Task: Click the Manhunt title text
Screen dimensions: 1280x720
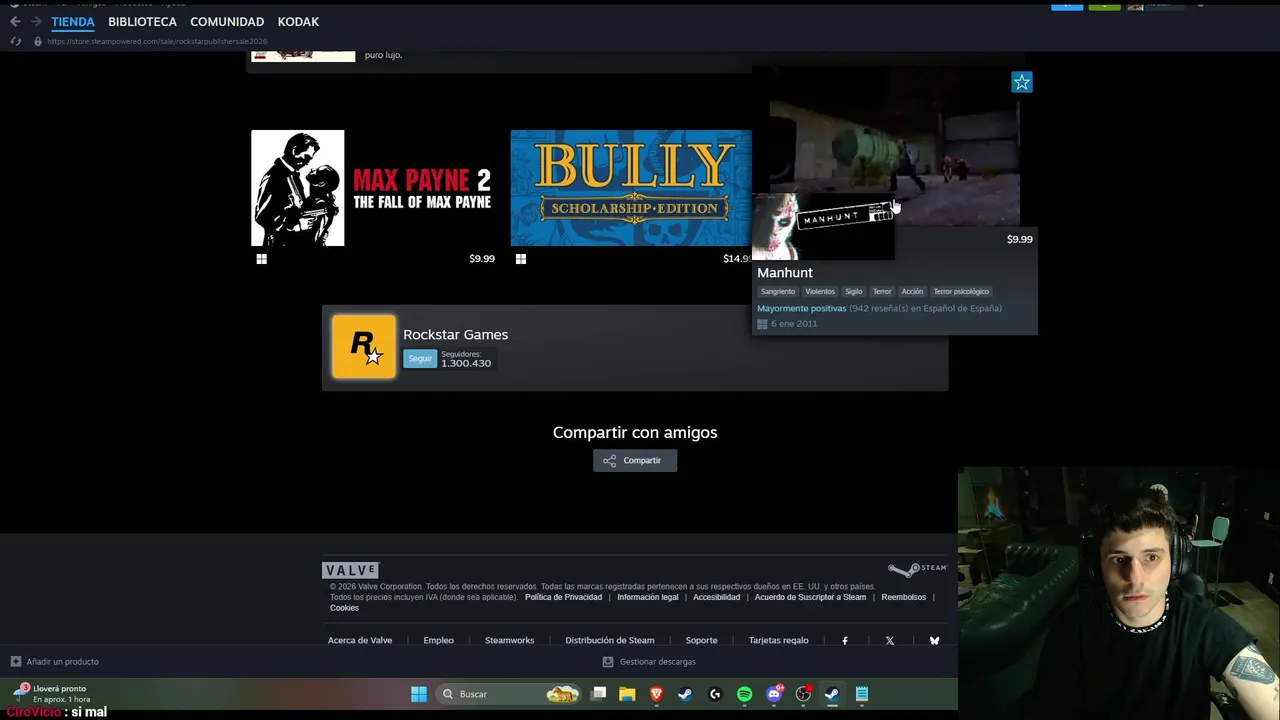Action: [x=785, y=272]
